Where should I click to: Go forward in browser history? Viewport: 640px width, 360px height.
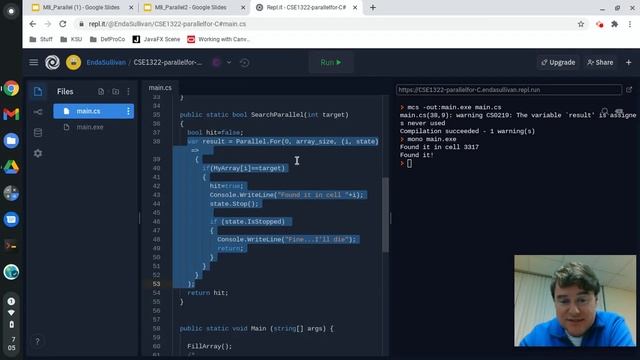tap(48, 24)
